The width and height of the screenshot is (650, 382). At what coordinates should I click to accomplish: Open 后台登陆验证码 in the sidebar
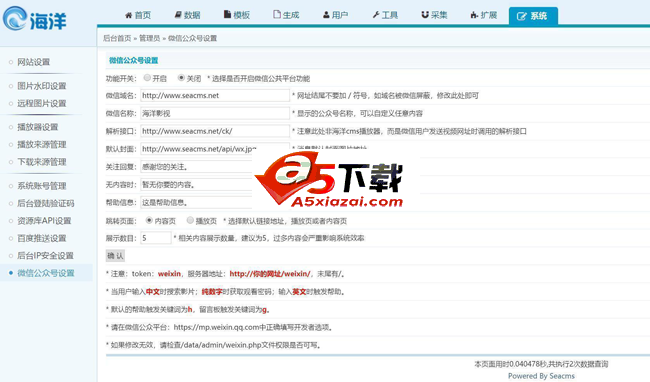tap(46, 203)
